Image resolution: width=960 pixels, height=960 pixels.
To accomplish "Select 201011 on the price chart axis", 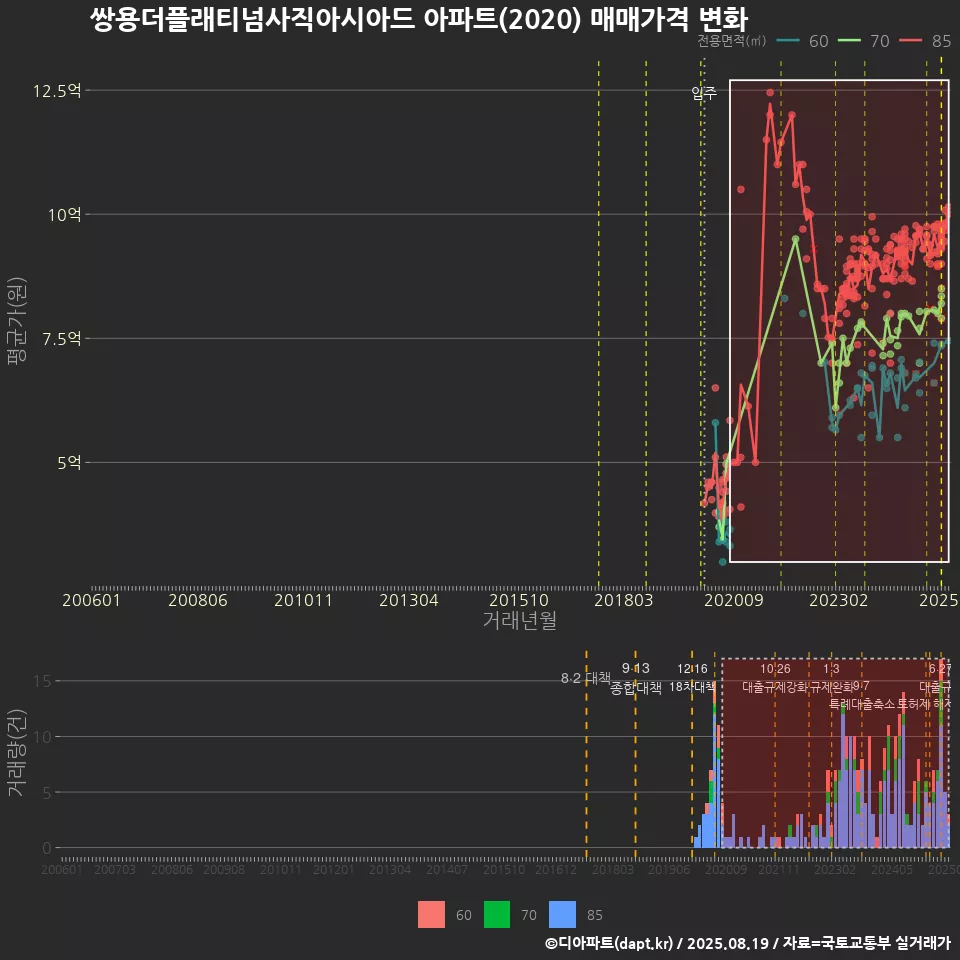I will pyautogui.click(x=303, y=600).
